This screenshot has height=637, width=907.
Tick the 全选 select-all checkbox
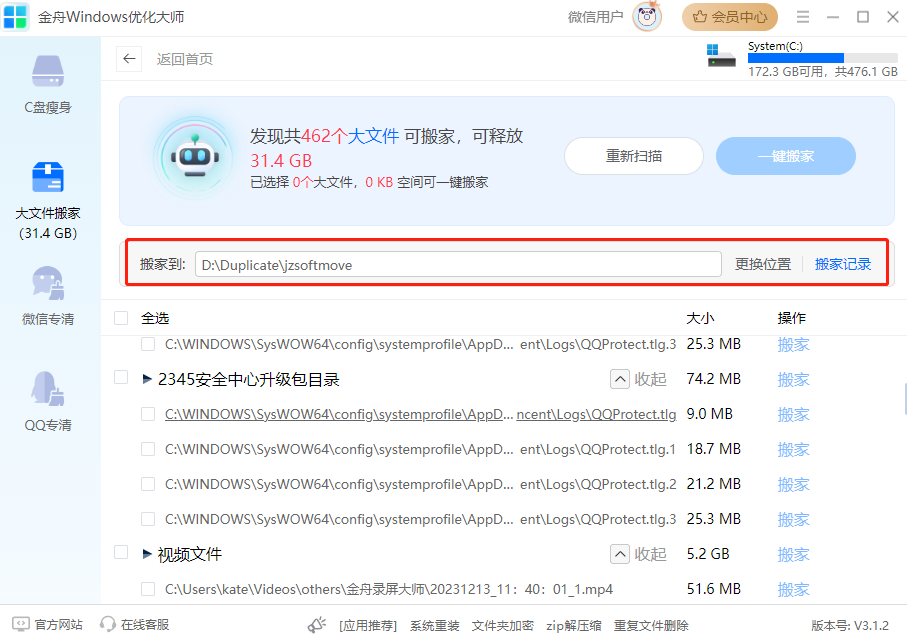[121, 318]
